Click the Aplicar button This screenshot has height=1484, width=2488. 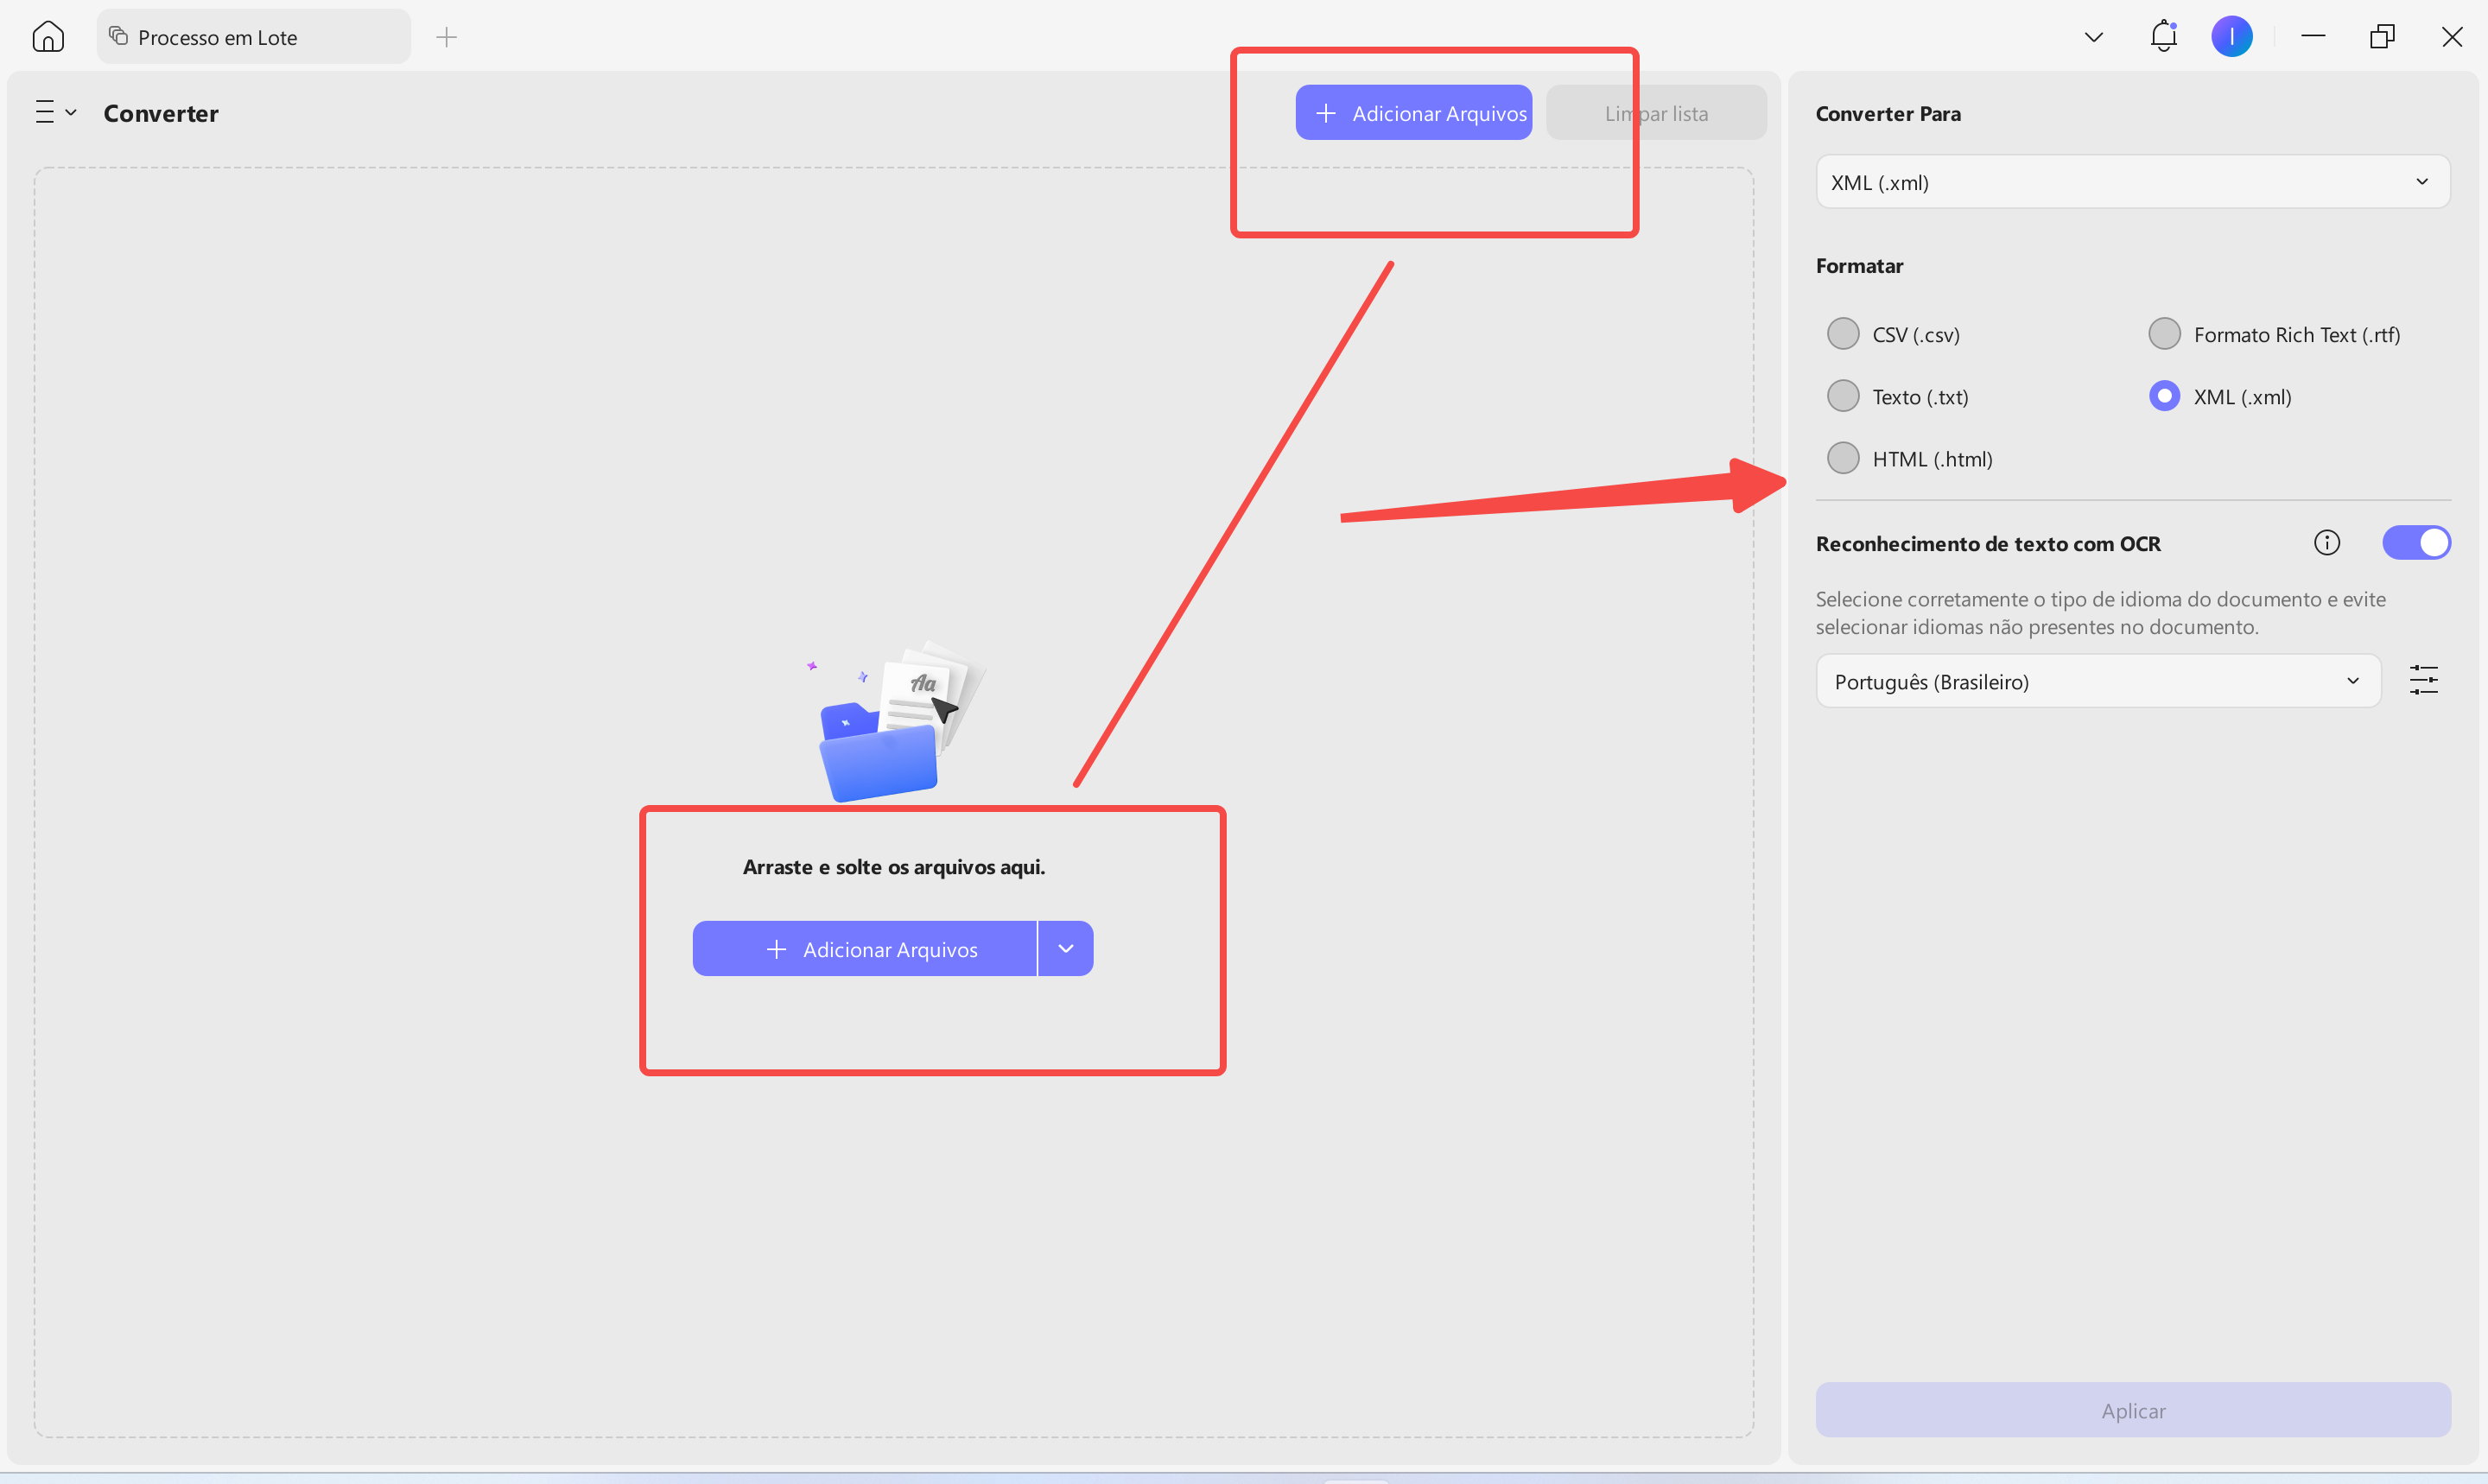pyautogui.click(x=2132, y=1411)
